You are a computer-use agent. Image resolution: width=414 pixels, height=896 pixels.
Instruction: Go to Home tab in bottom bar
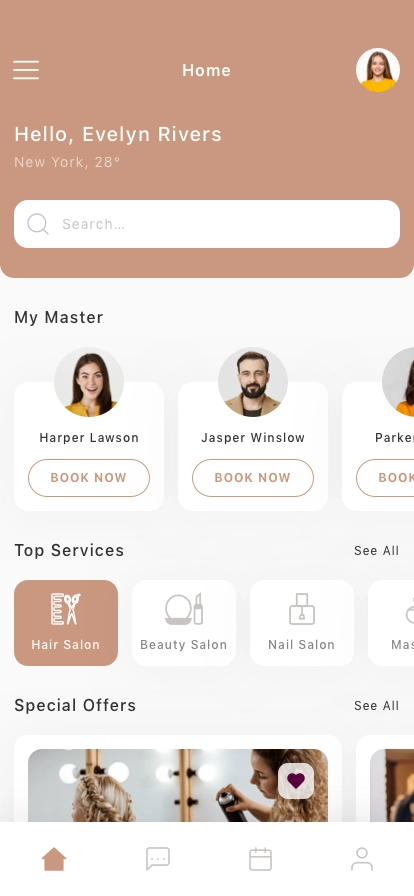click(54, 859)
